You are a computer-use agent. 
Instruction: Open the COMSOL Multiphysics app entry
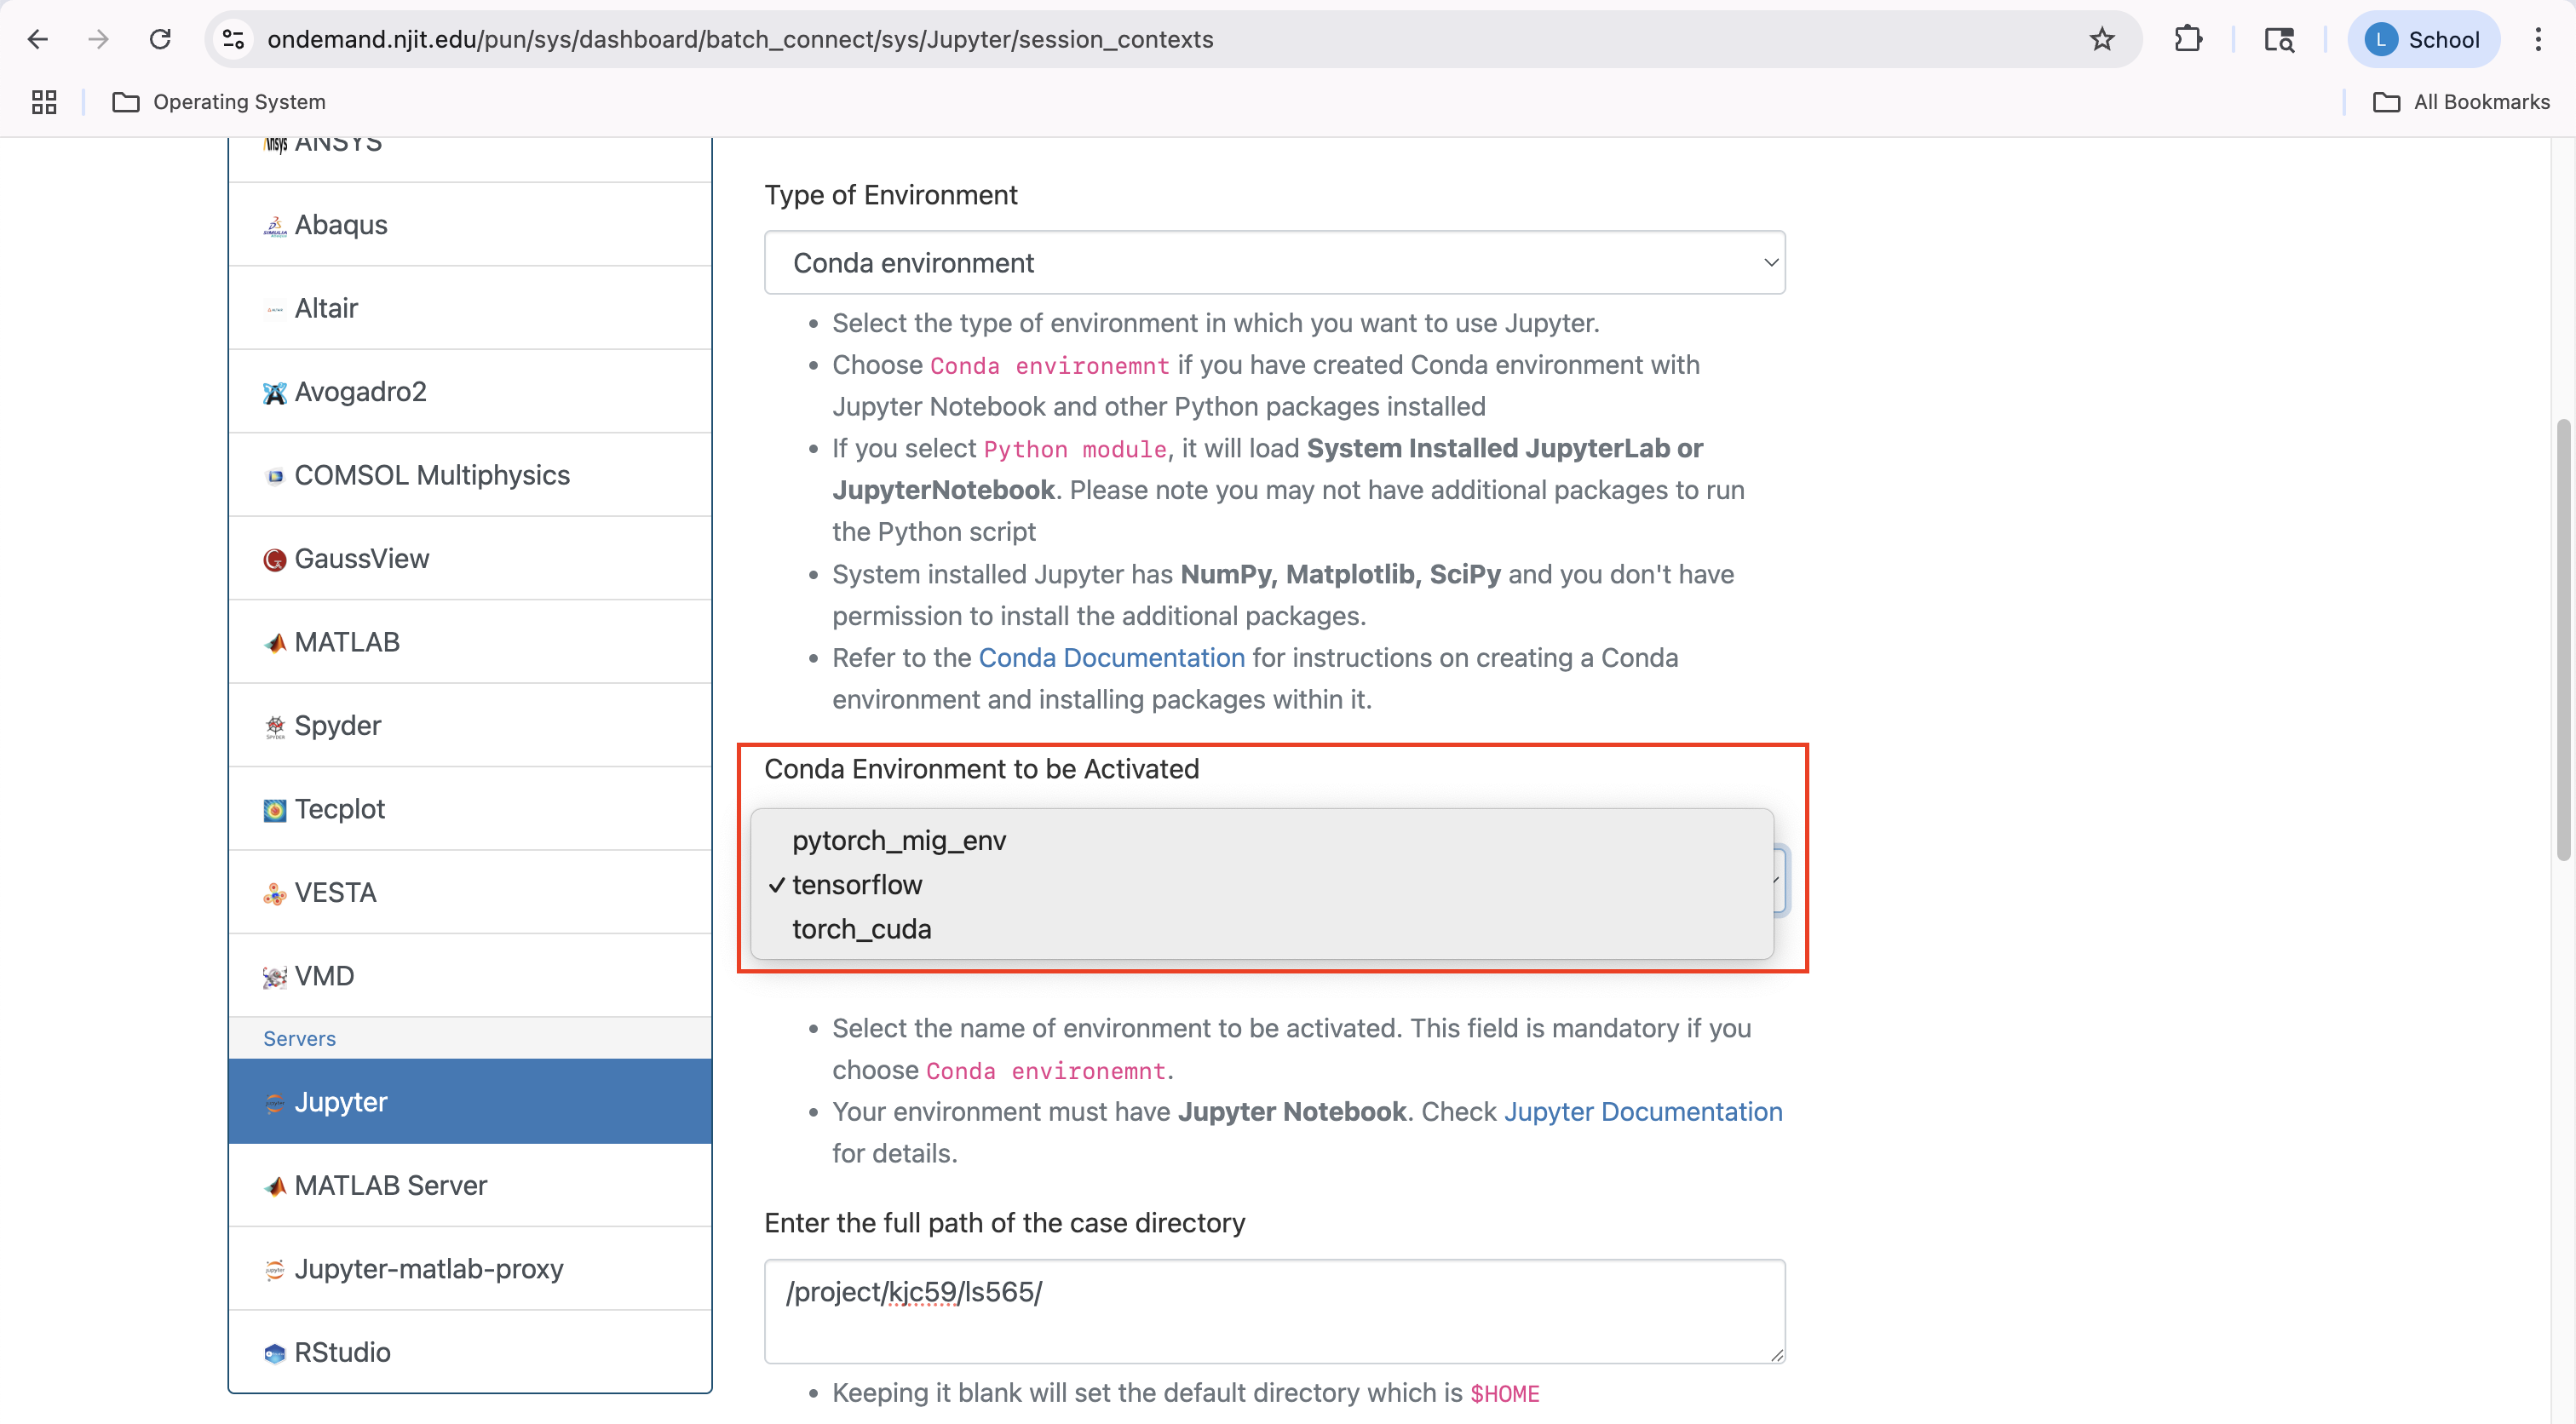pyautogui.click(x=470, y=475)
